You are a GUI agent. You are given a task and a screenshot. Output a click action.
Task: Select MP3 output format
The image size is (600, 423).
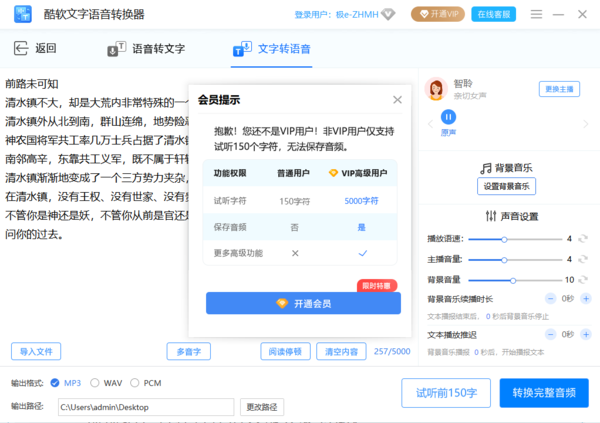pos(55,382)
